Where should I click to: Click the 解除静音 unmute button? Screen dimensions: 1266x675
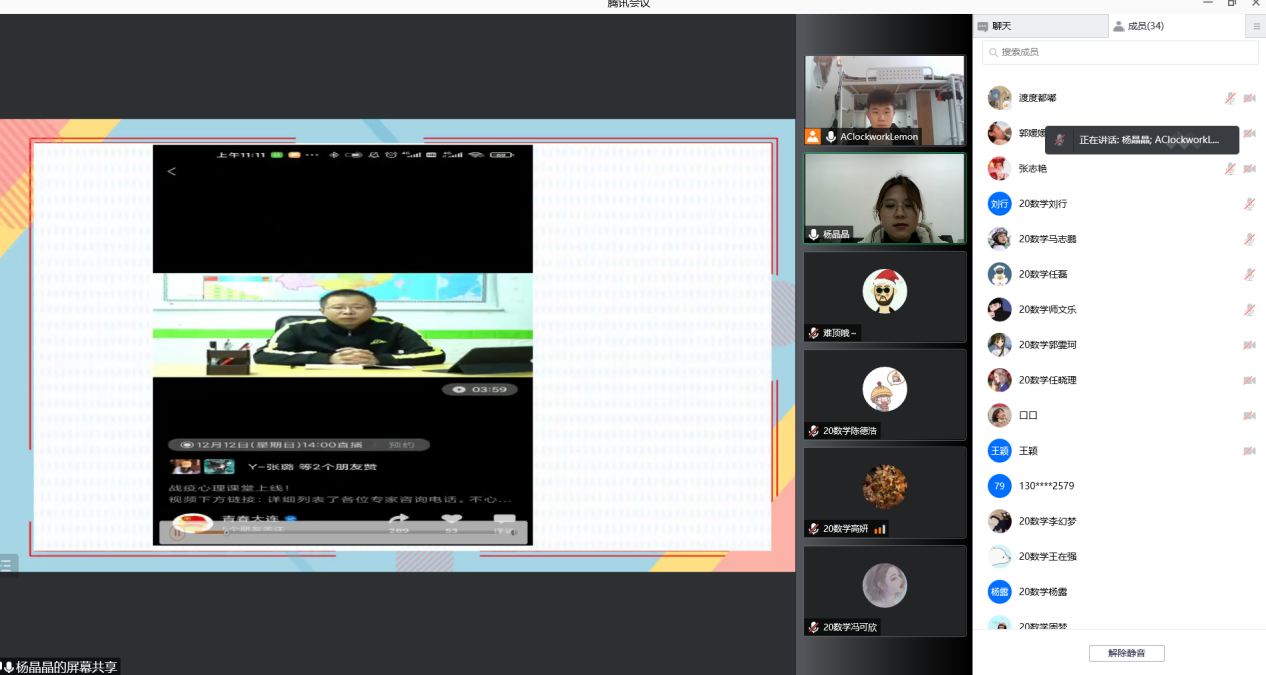click(1126, 654)
